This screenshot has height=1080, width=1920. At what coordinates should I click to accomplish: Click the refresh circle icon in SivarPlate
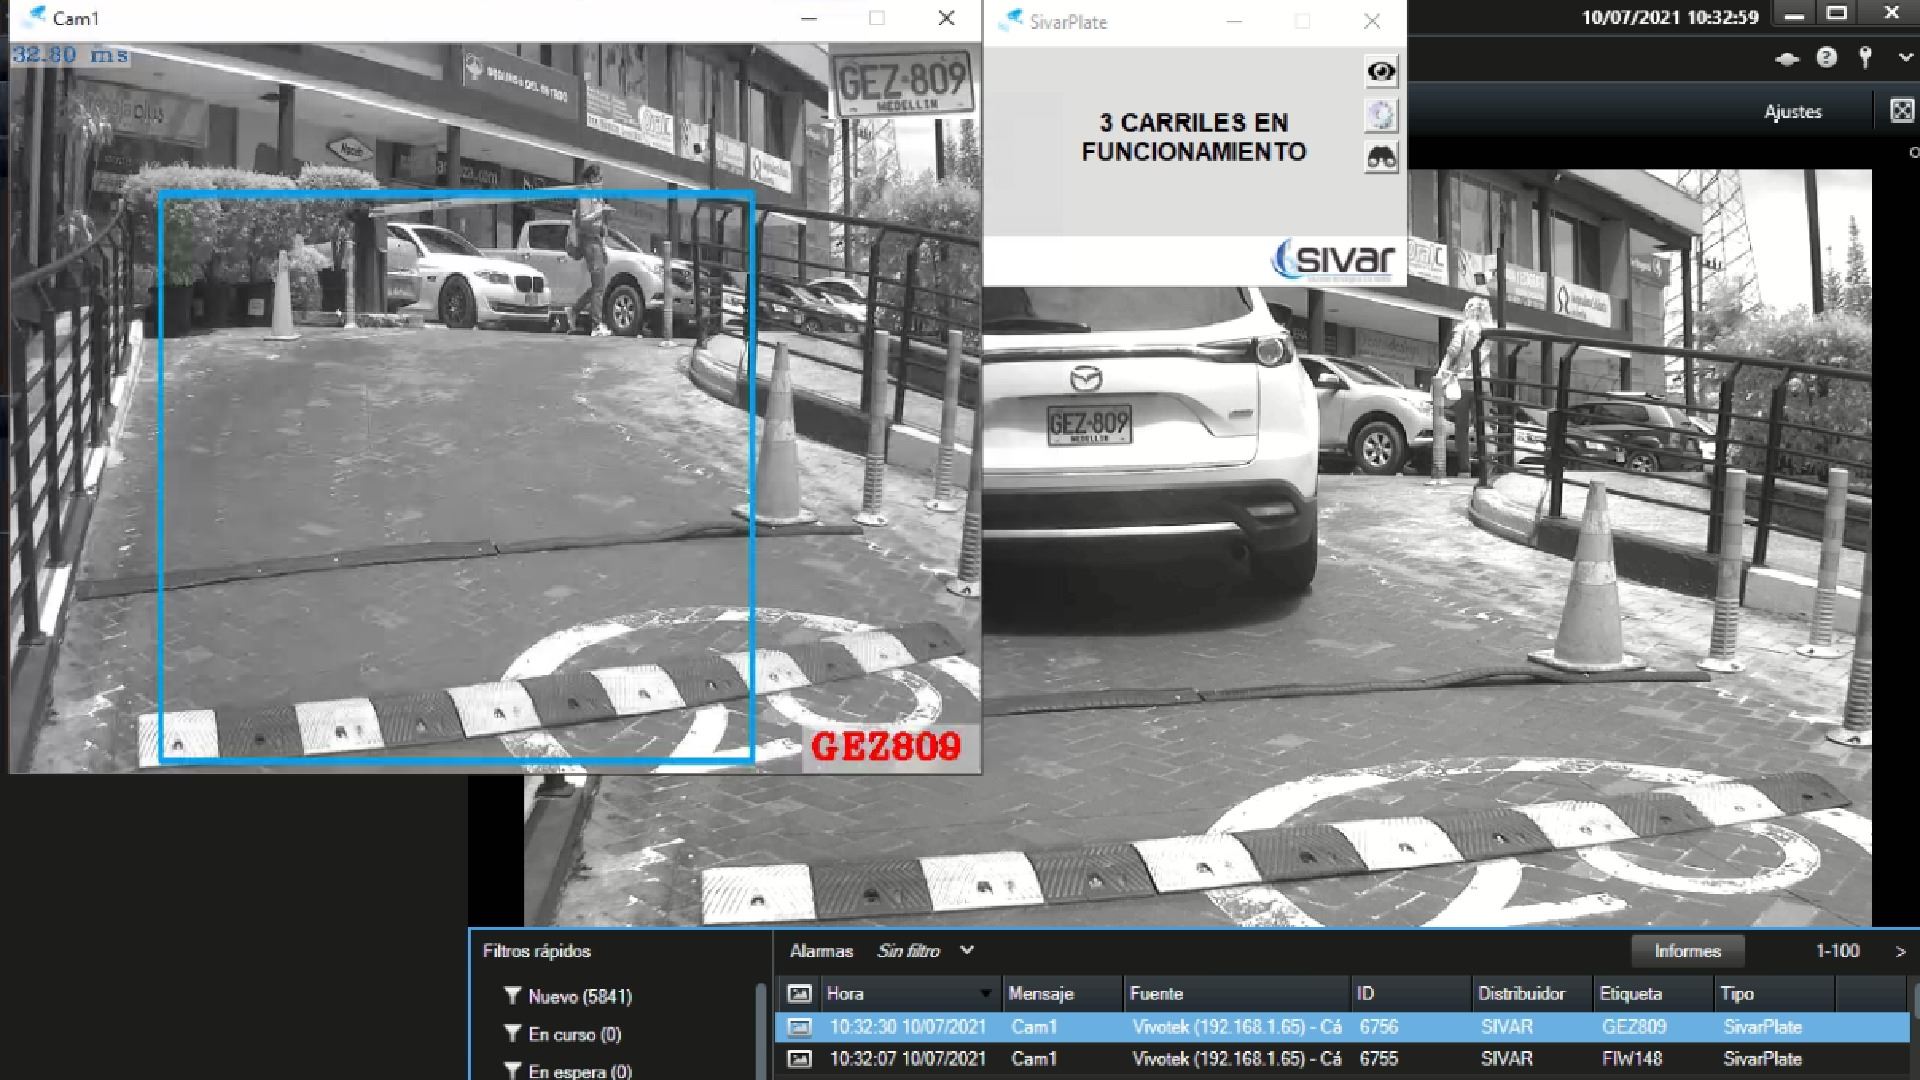[1381, 115]
